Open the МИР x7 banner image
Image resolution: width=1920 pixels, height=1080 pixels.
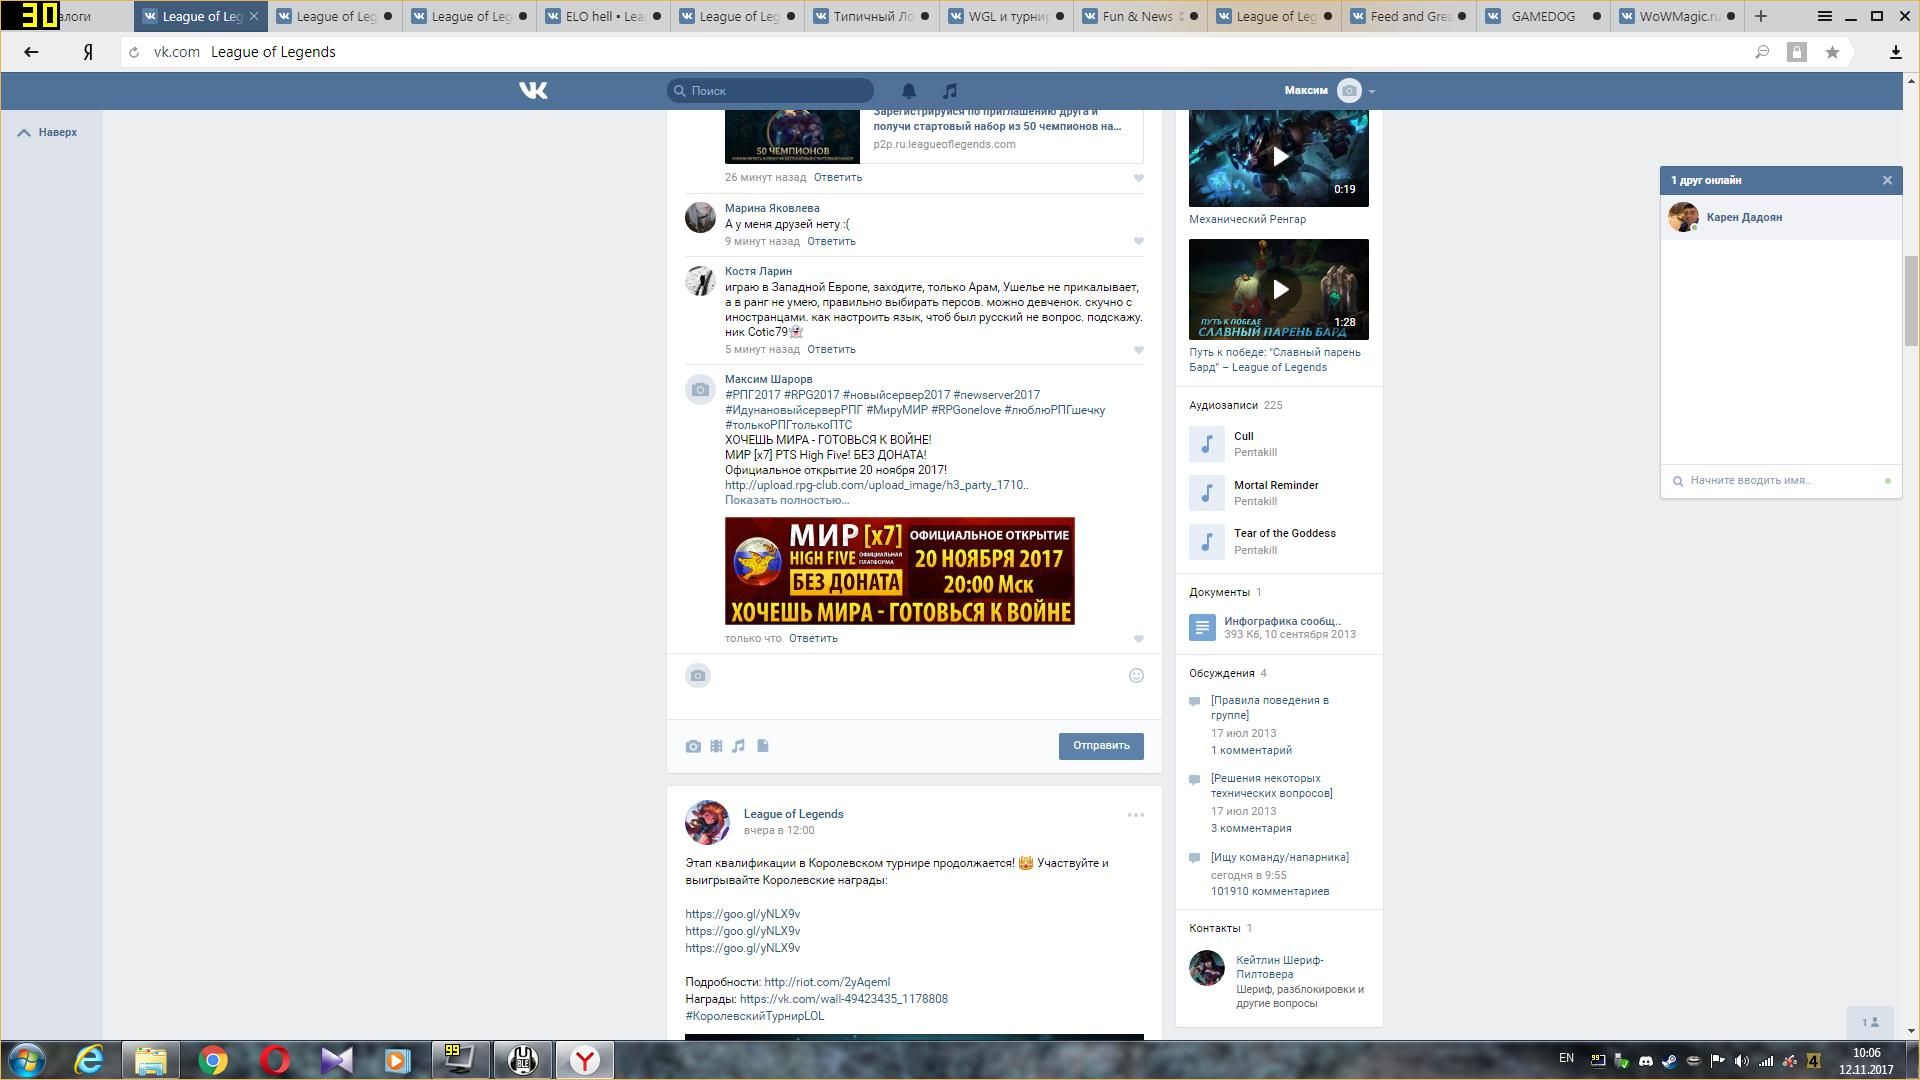tap(900, 571)
